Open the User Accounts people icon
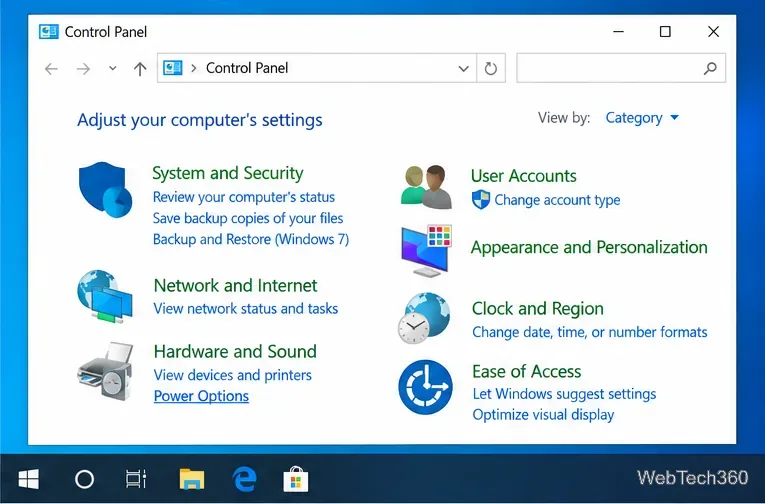 [426, 187]
